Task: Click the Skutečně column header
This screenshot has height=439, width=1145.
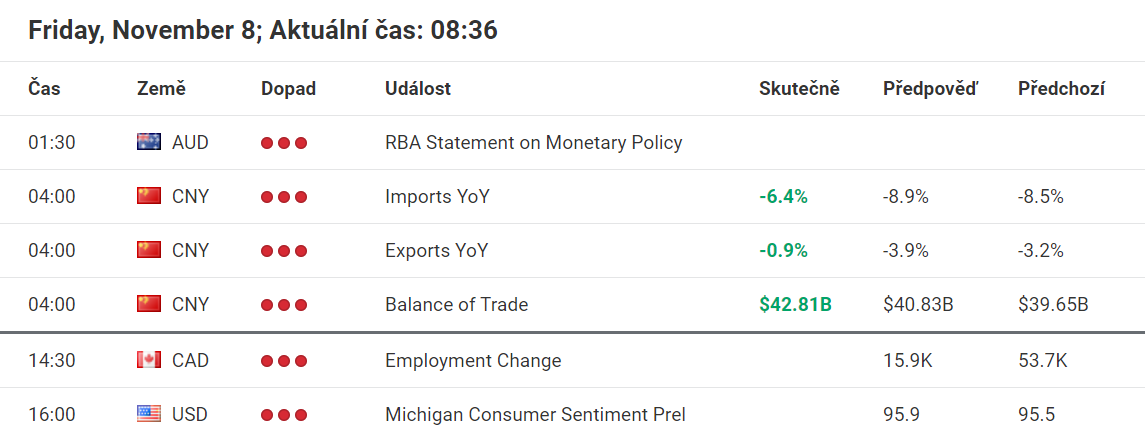Action: pyautogui.click(x=799, y=88)
